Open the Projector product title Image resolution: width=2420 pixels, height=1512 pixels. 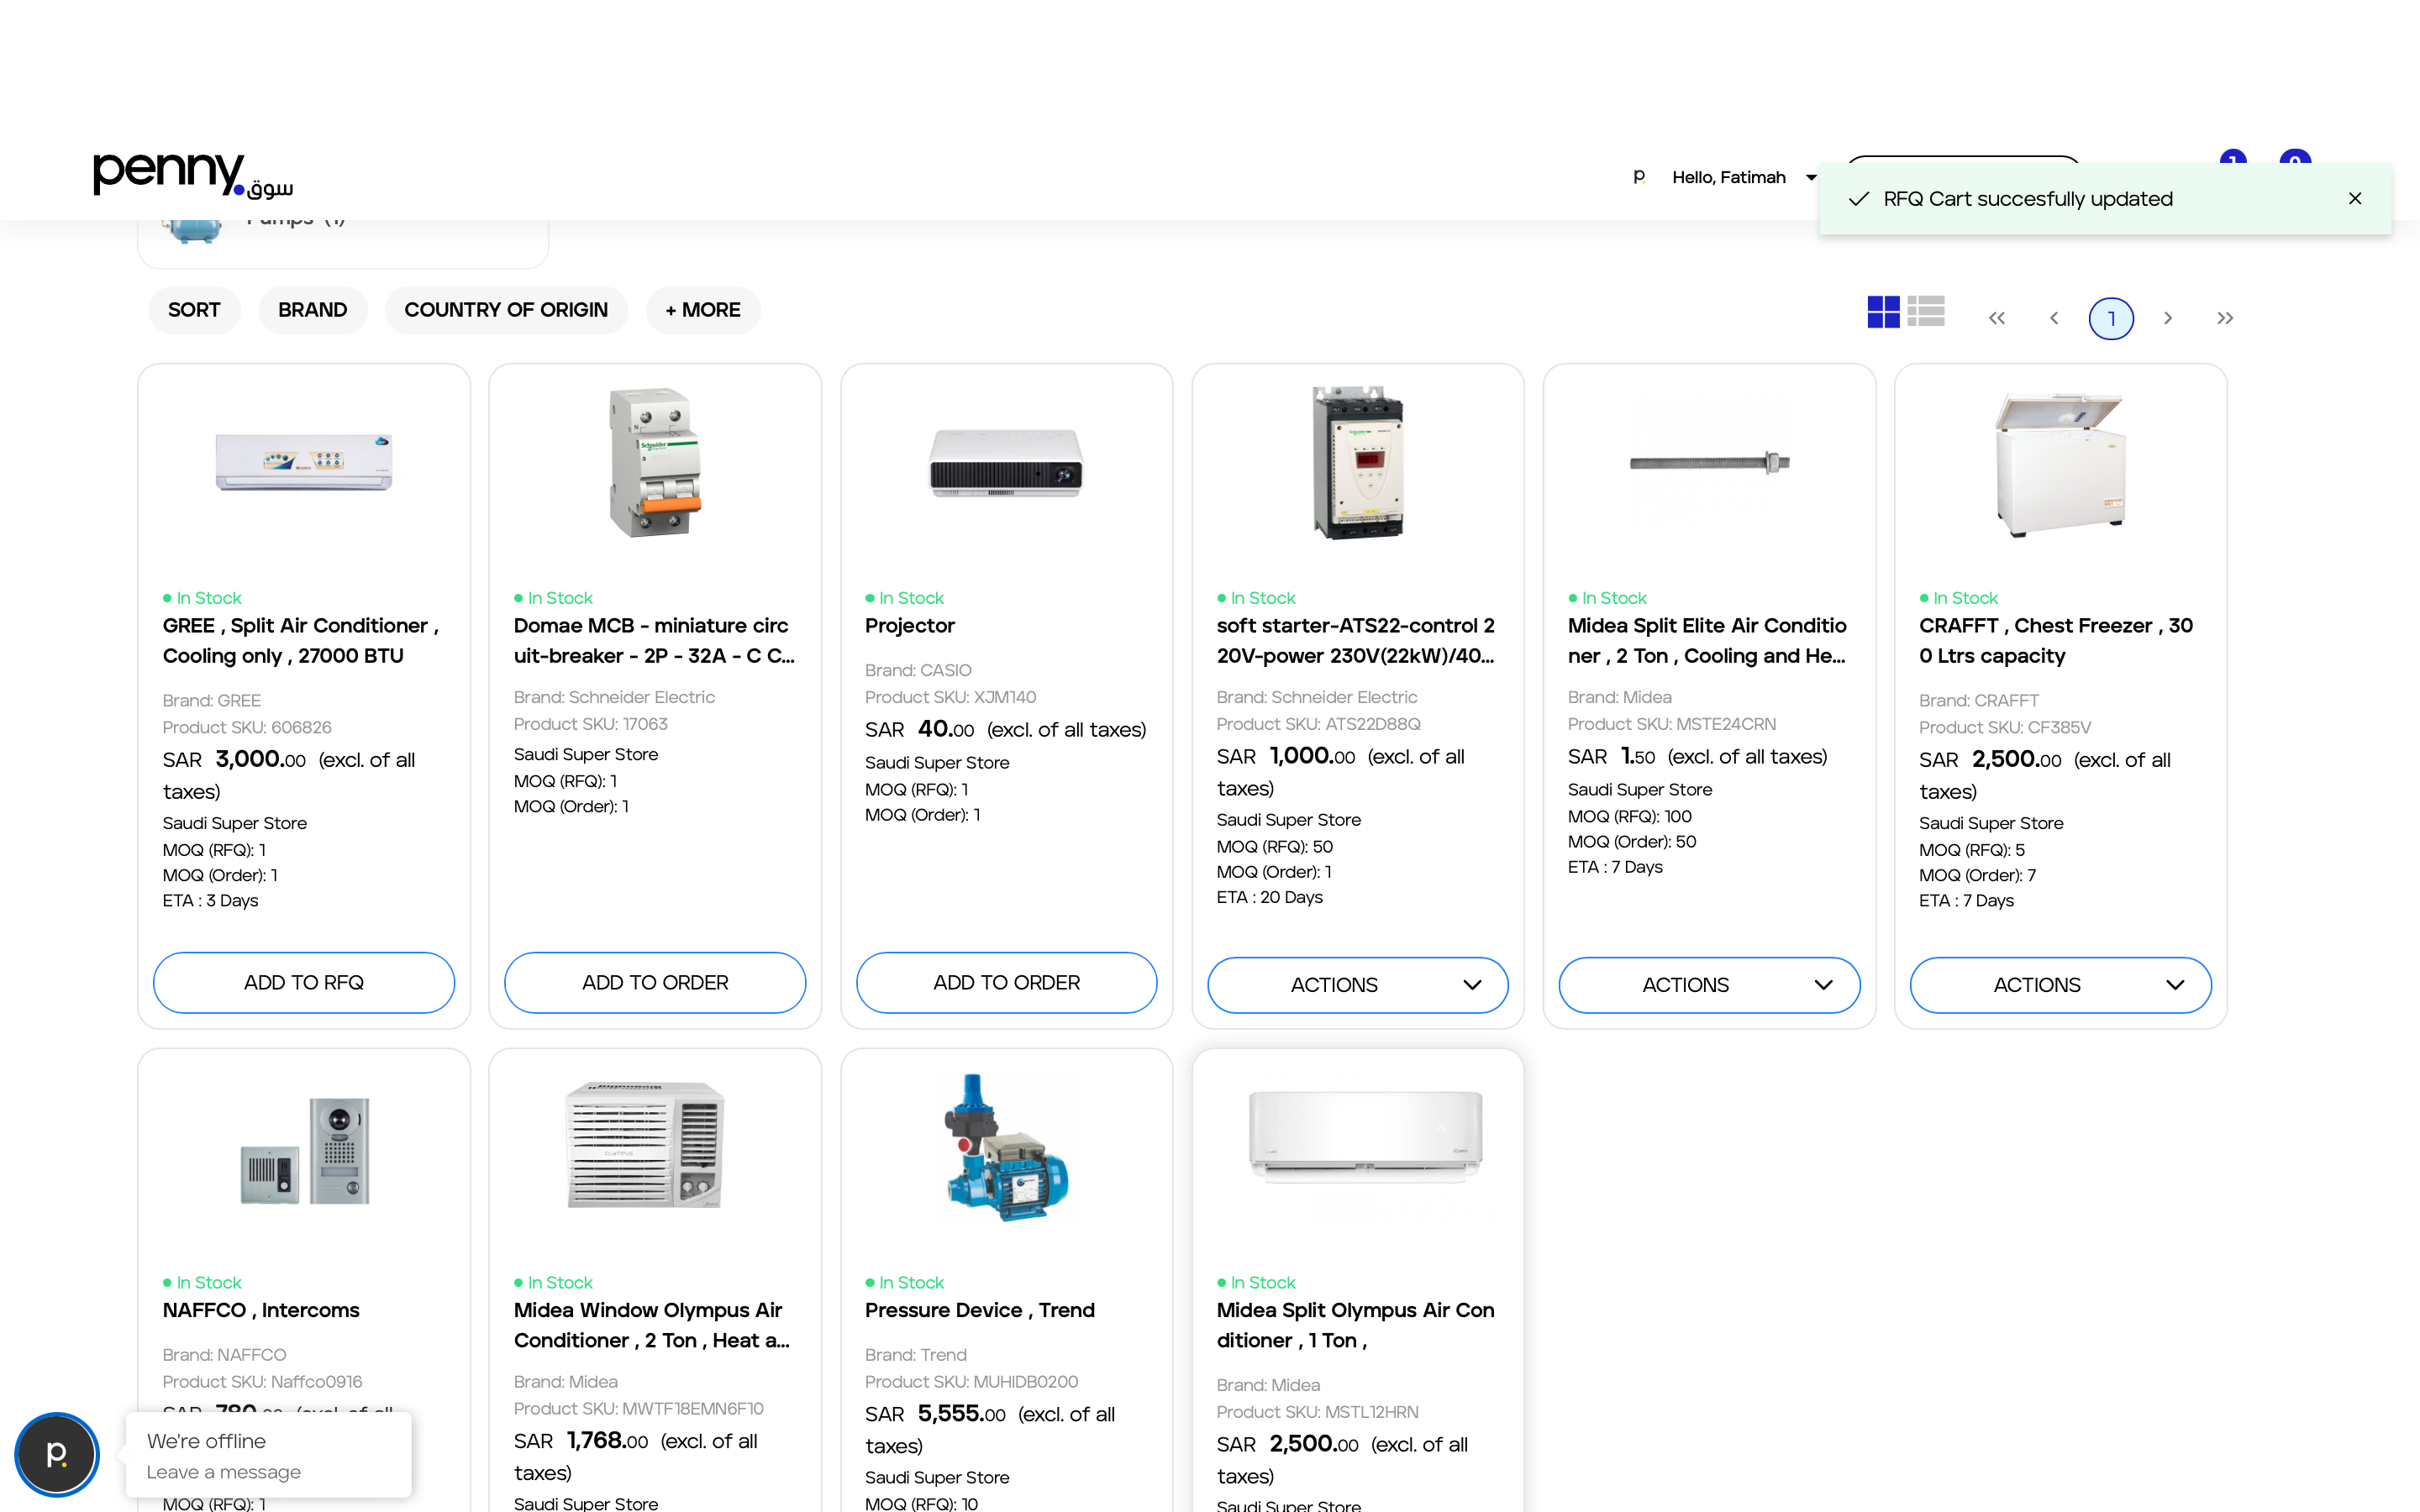coord(909,625)
